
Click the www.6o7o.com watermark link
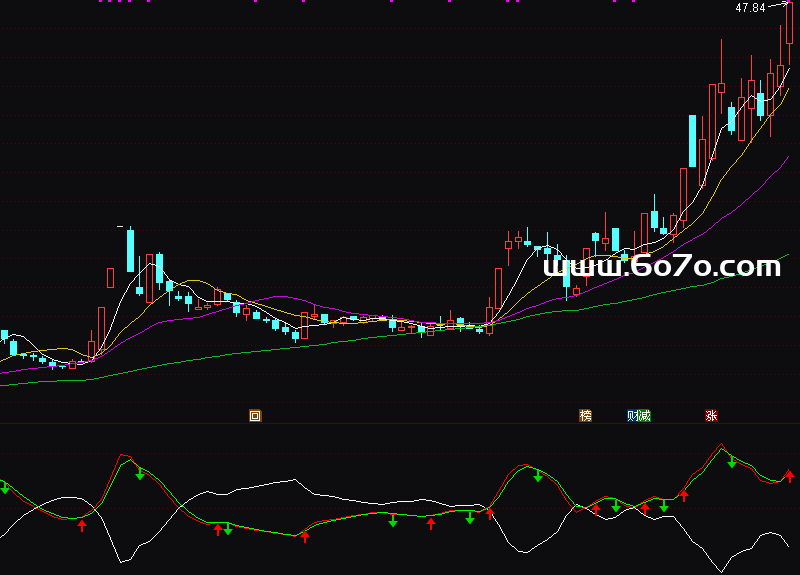[661, 266]
